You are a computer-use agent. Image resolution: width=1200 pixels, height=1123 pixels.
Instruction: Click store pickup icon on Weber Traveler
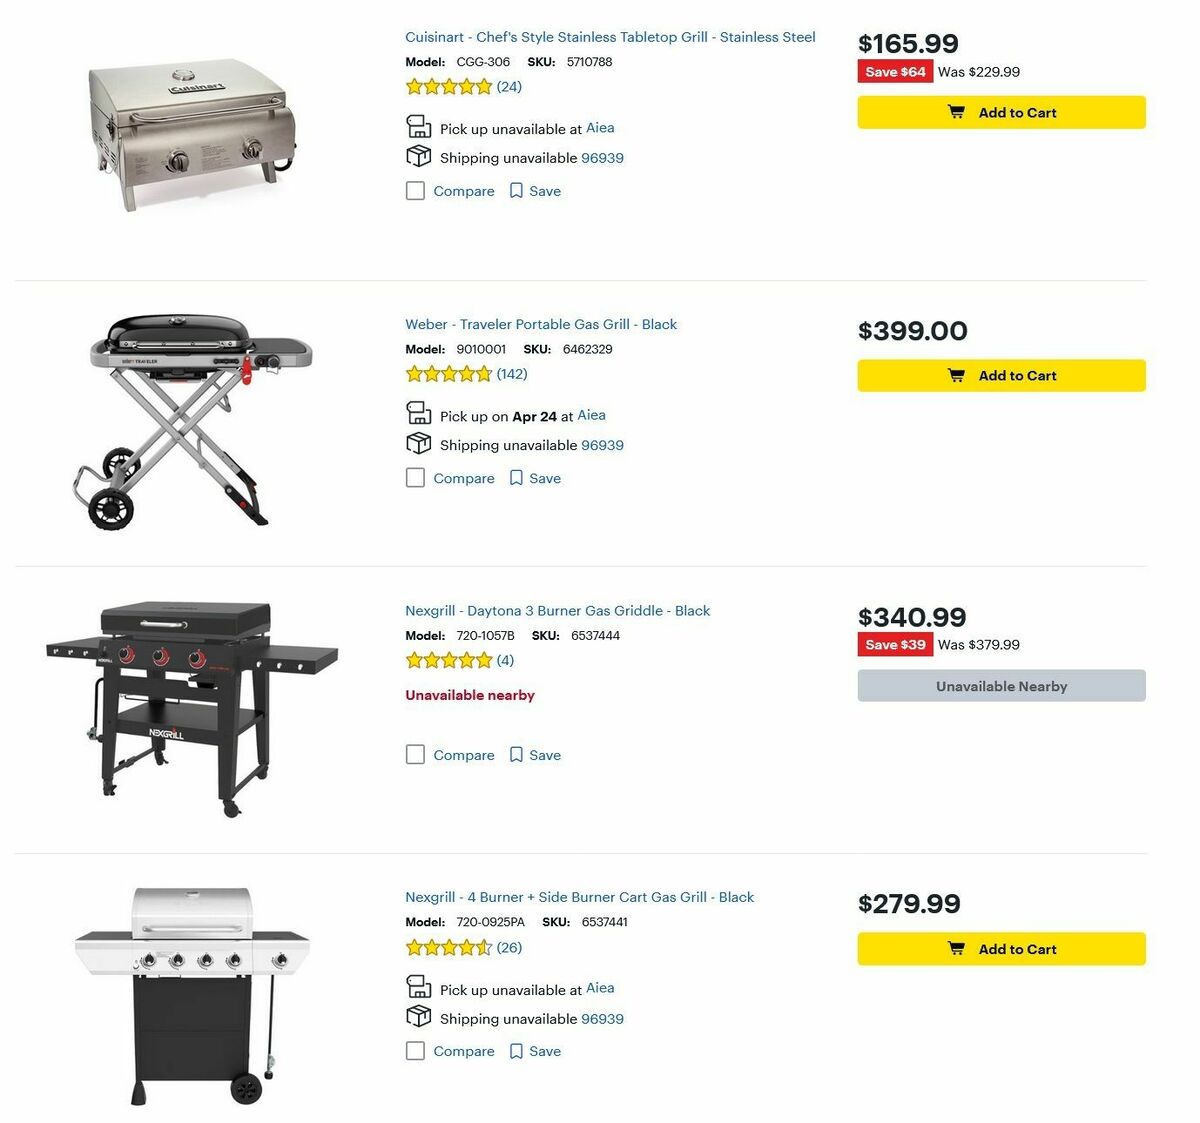(418, 413)
